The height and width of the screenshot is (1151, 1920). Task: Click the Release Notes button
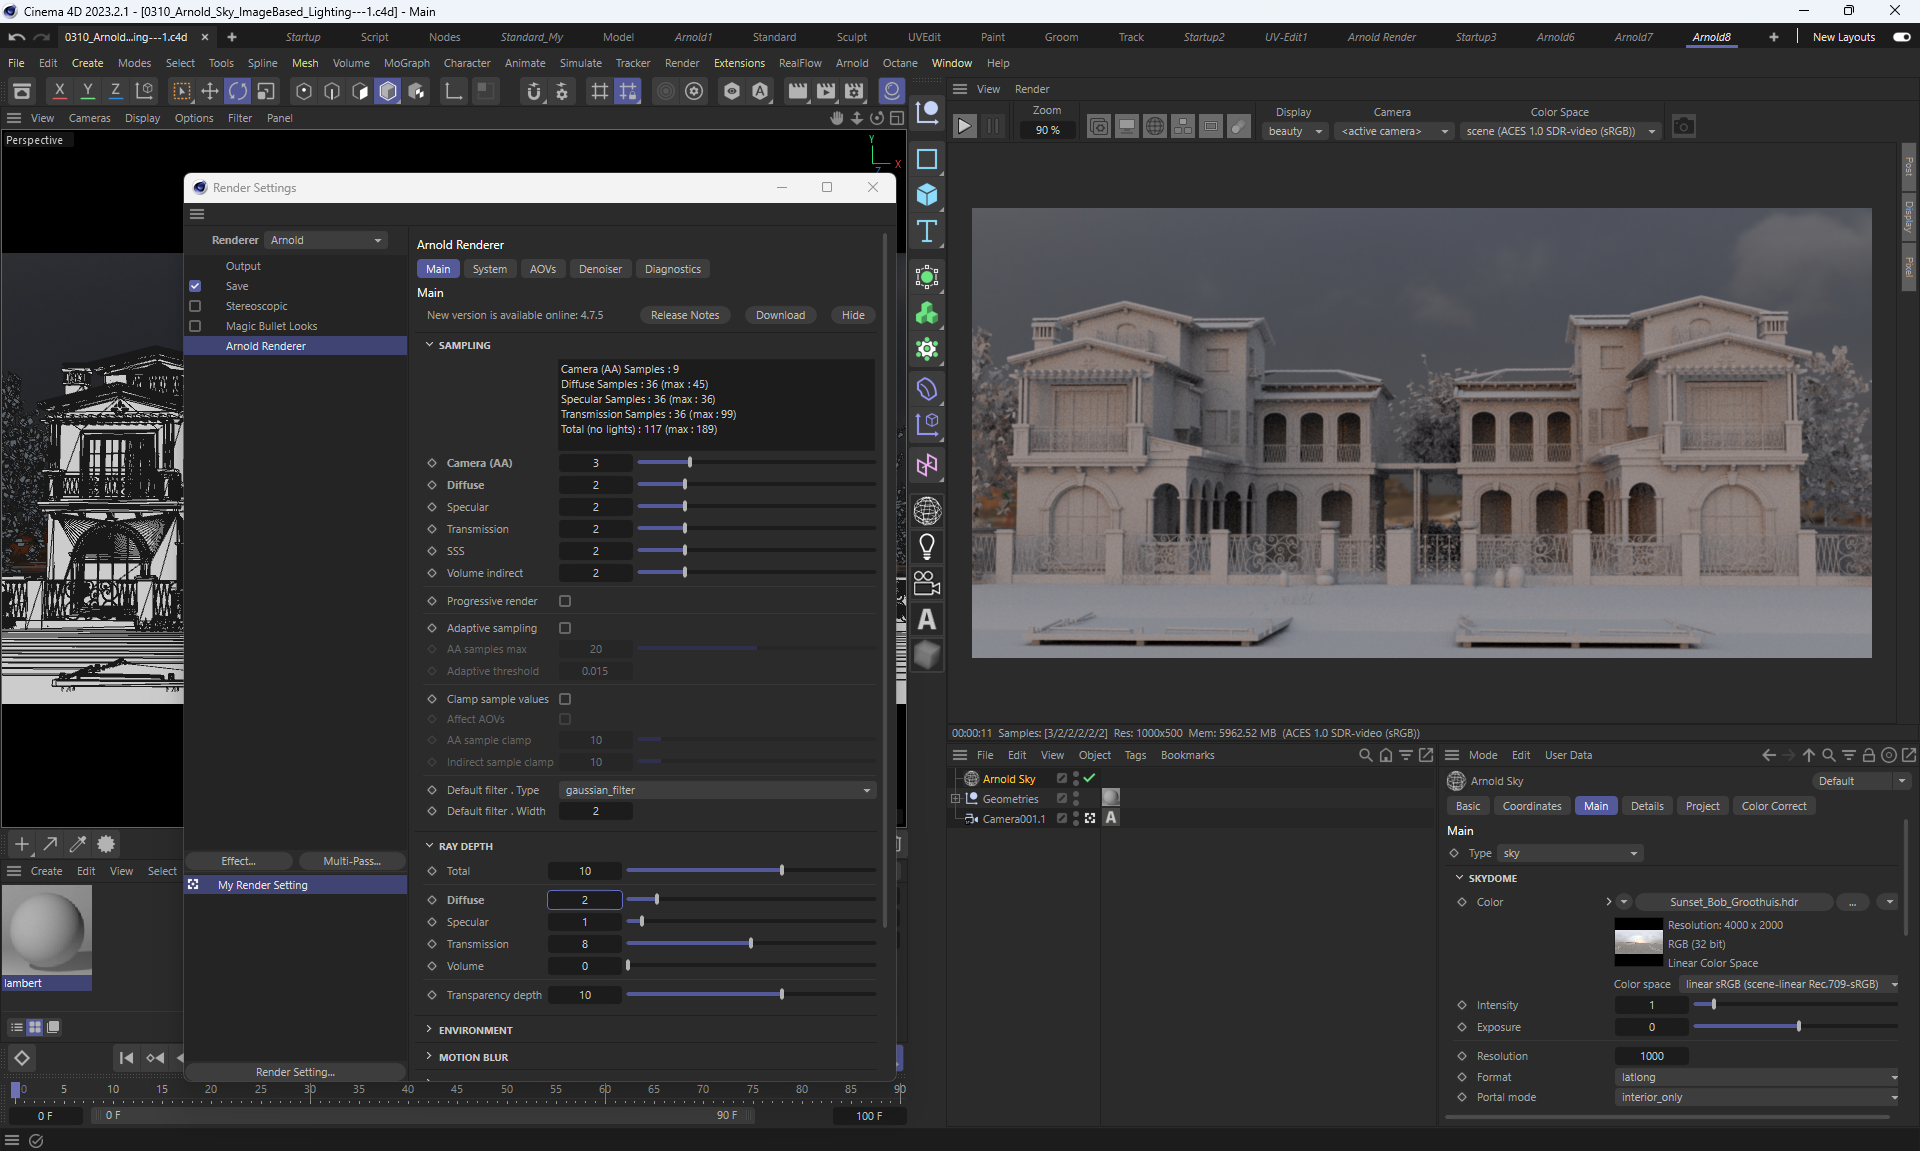[x=684, y=315]
